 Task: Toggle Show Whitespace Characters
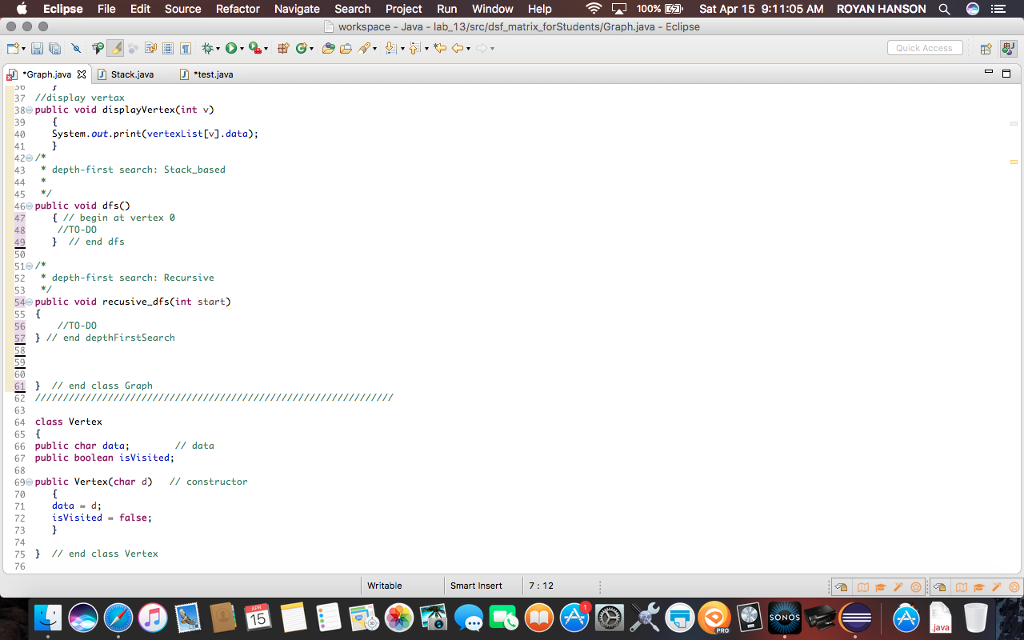(x=185, y=47)
